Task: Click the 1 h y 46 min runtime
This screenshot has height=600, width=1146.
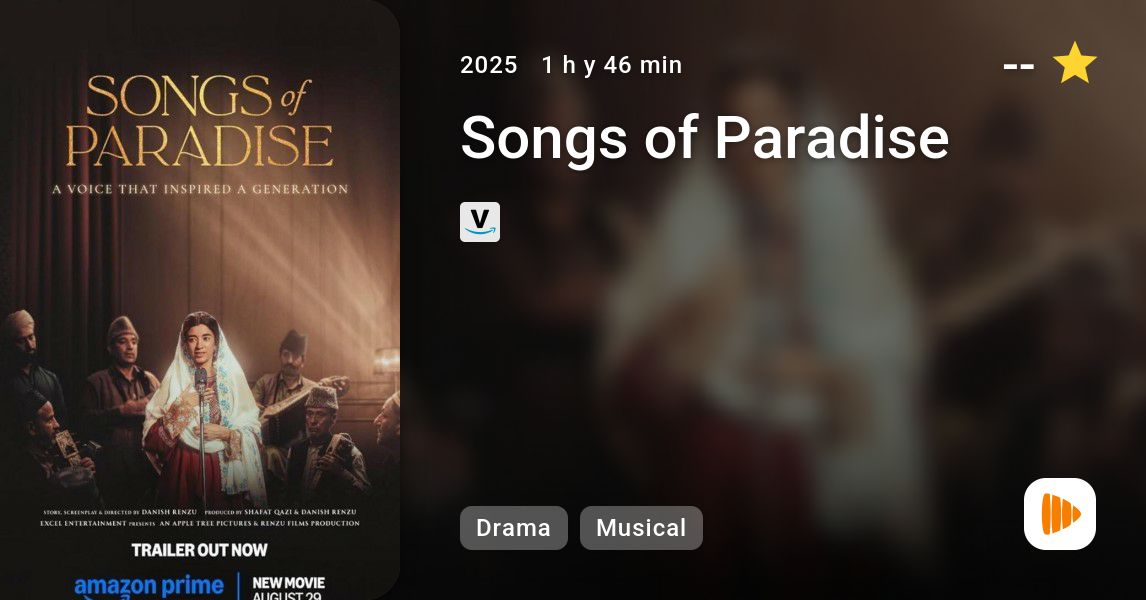Action: click(x=612, y=65)
